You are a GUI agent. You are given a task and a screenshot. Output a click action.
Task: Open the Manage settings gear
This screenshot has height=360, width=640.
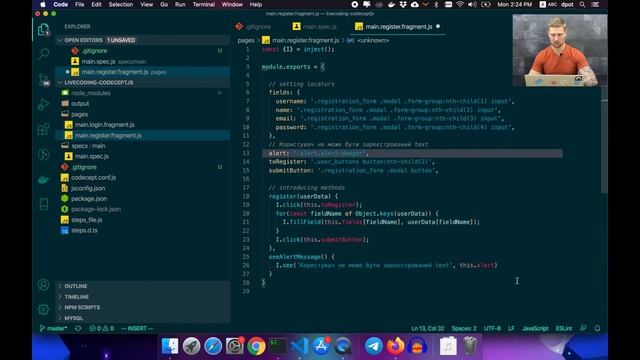[x=43, y=309]
